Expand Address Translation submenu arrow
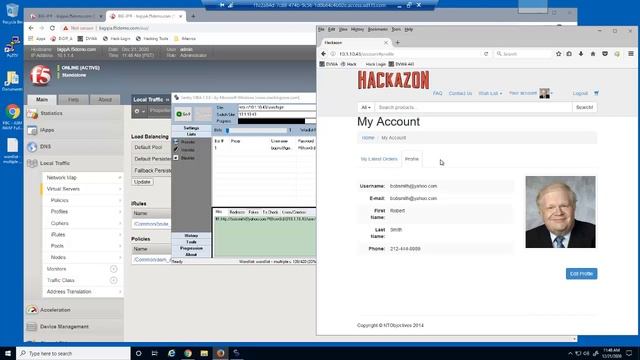This screenshot has width=640, height=360. (x=120, y=291)
